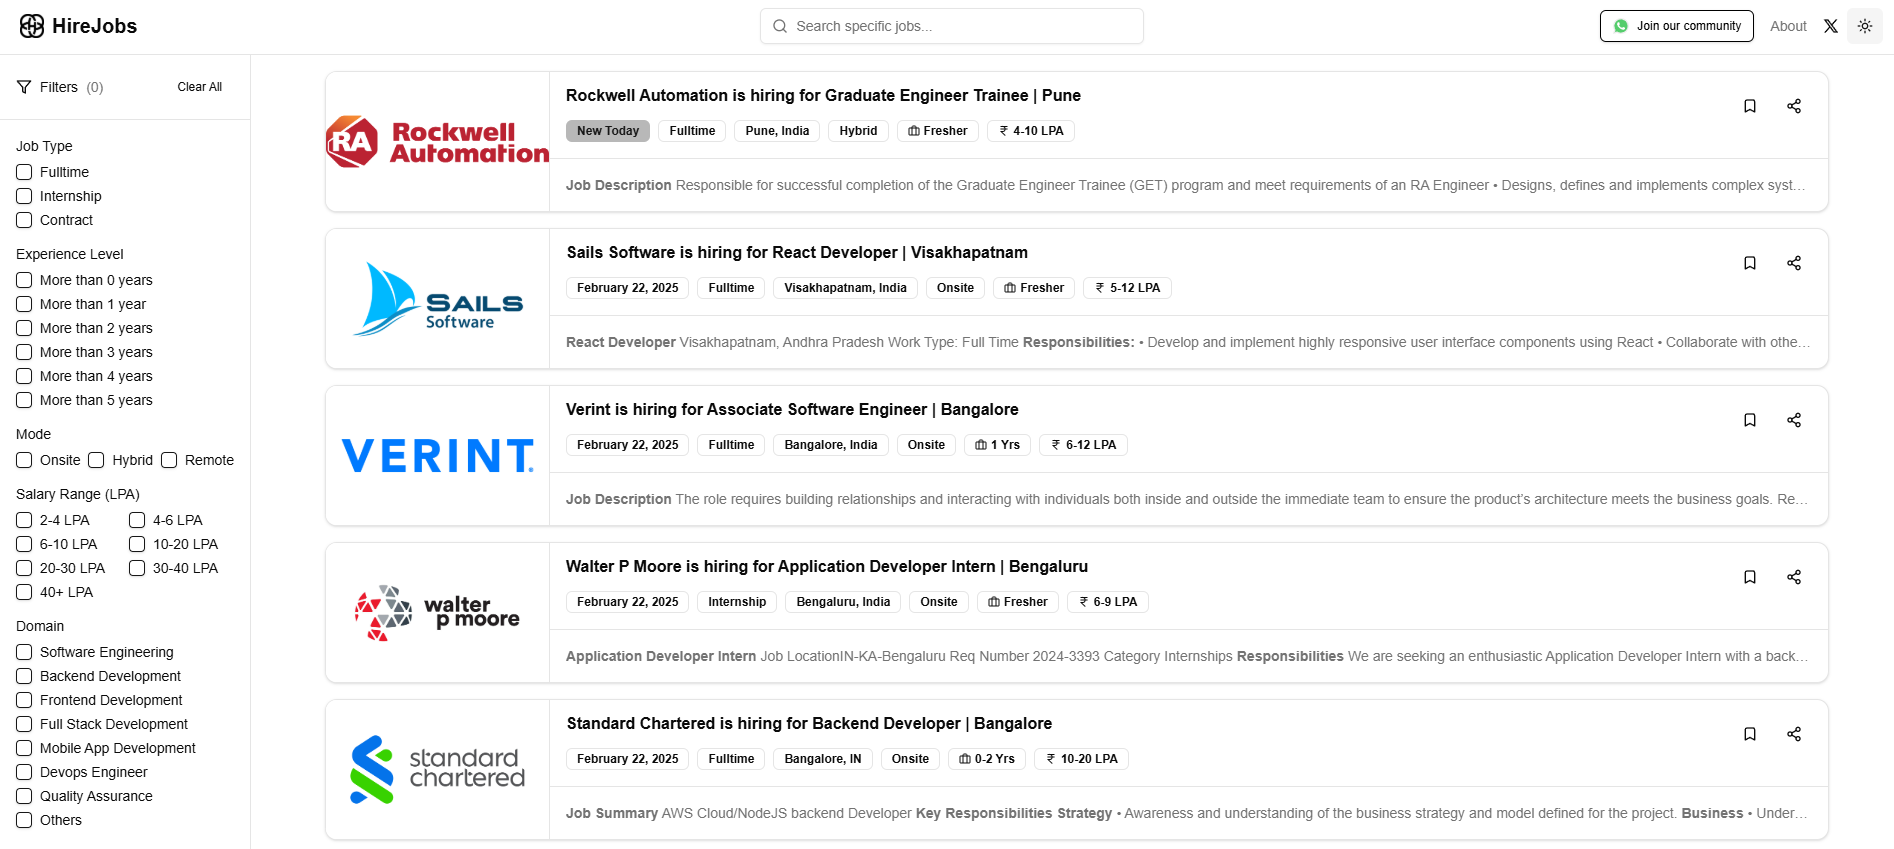
Task: Select the Remote mode checkbox
Action: point(169,460)
